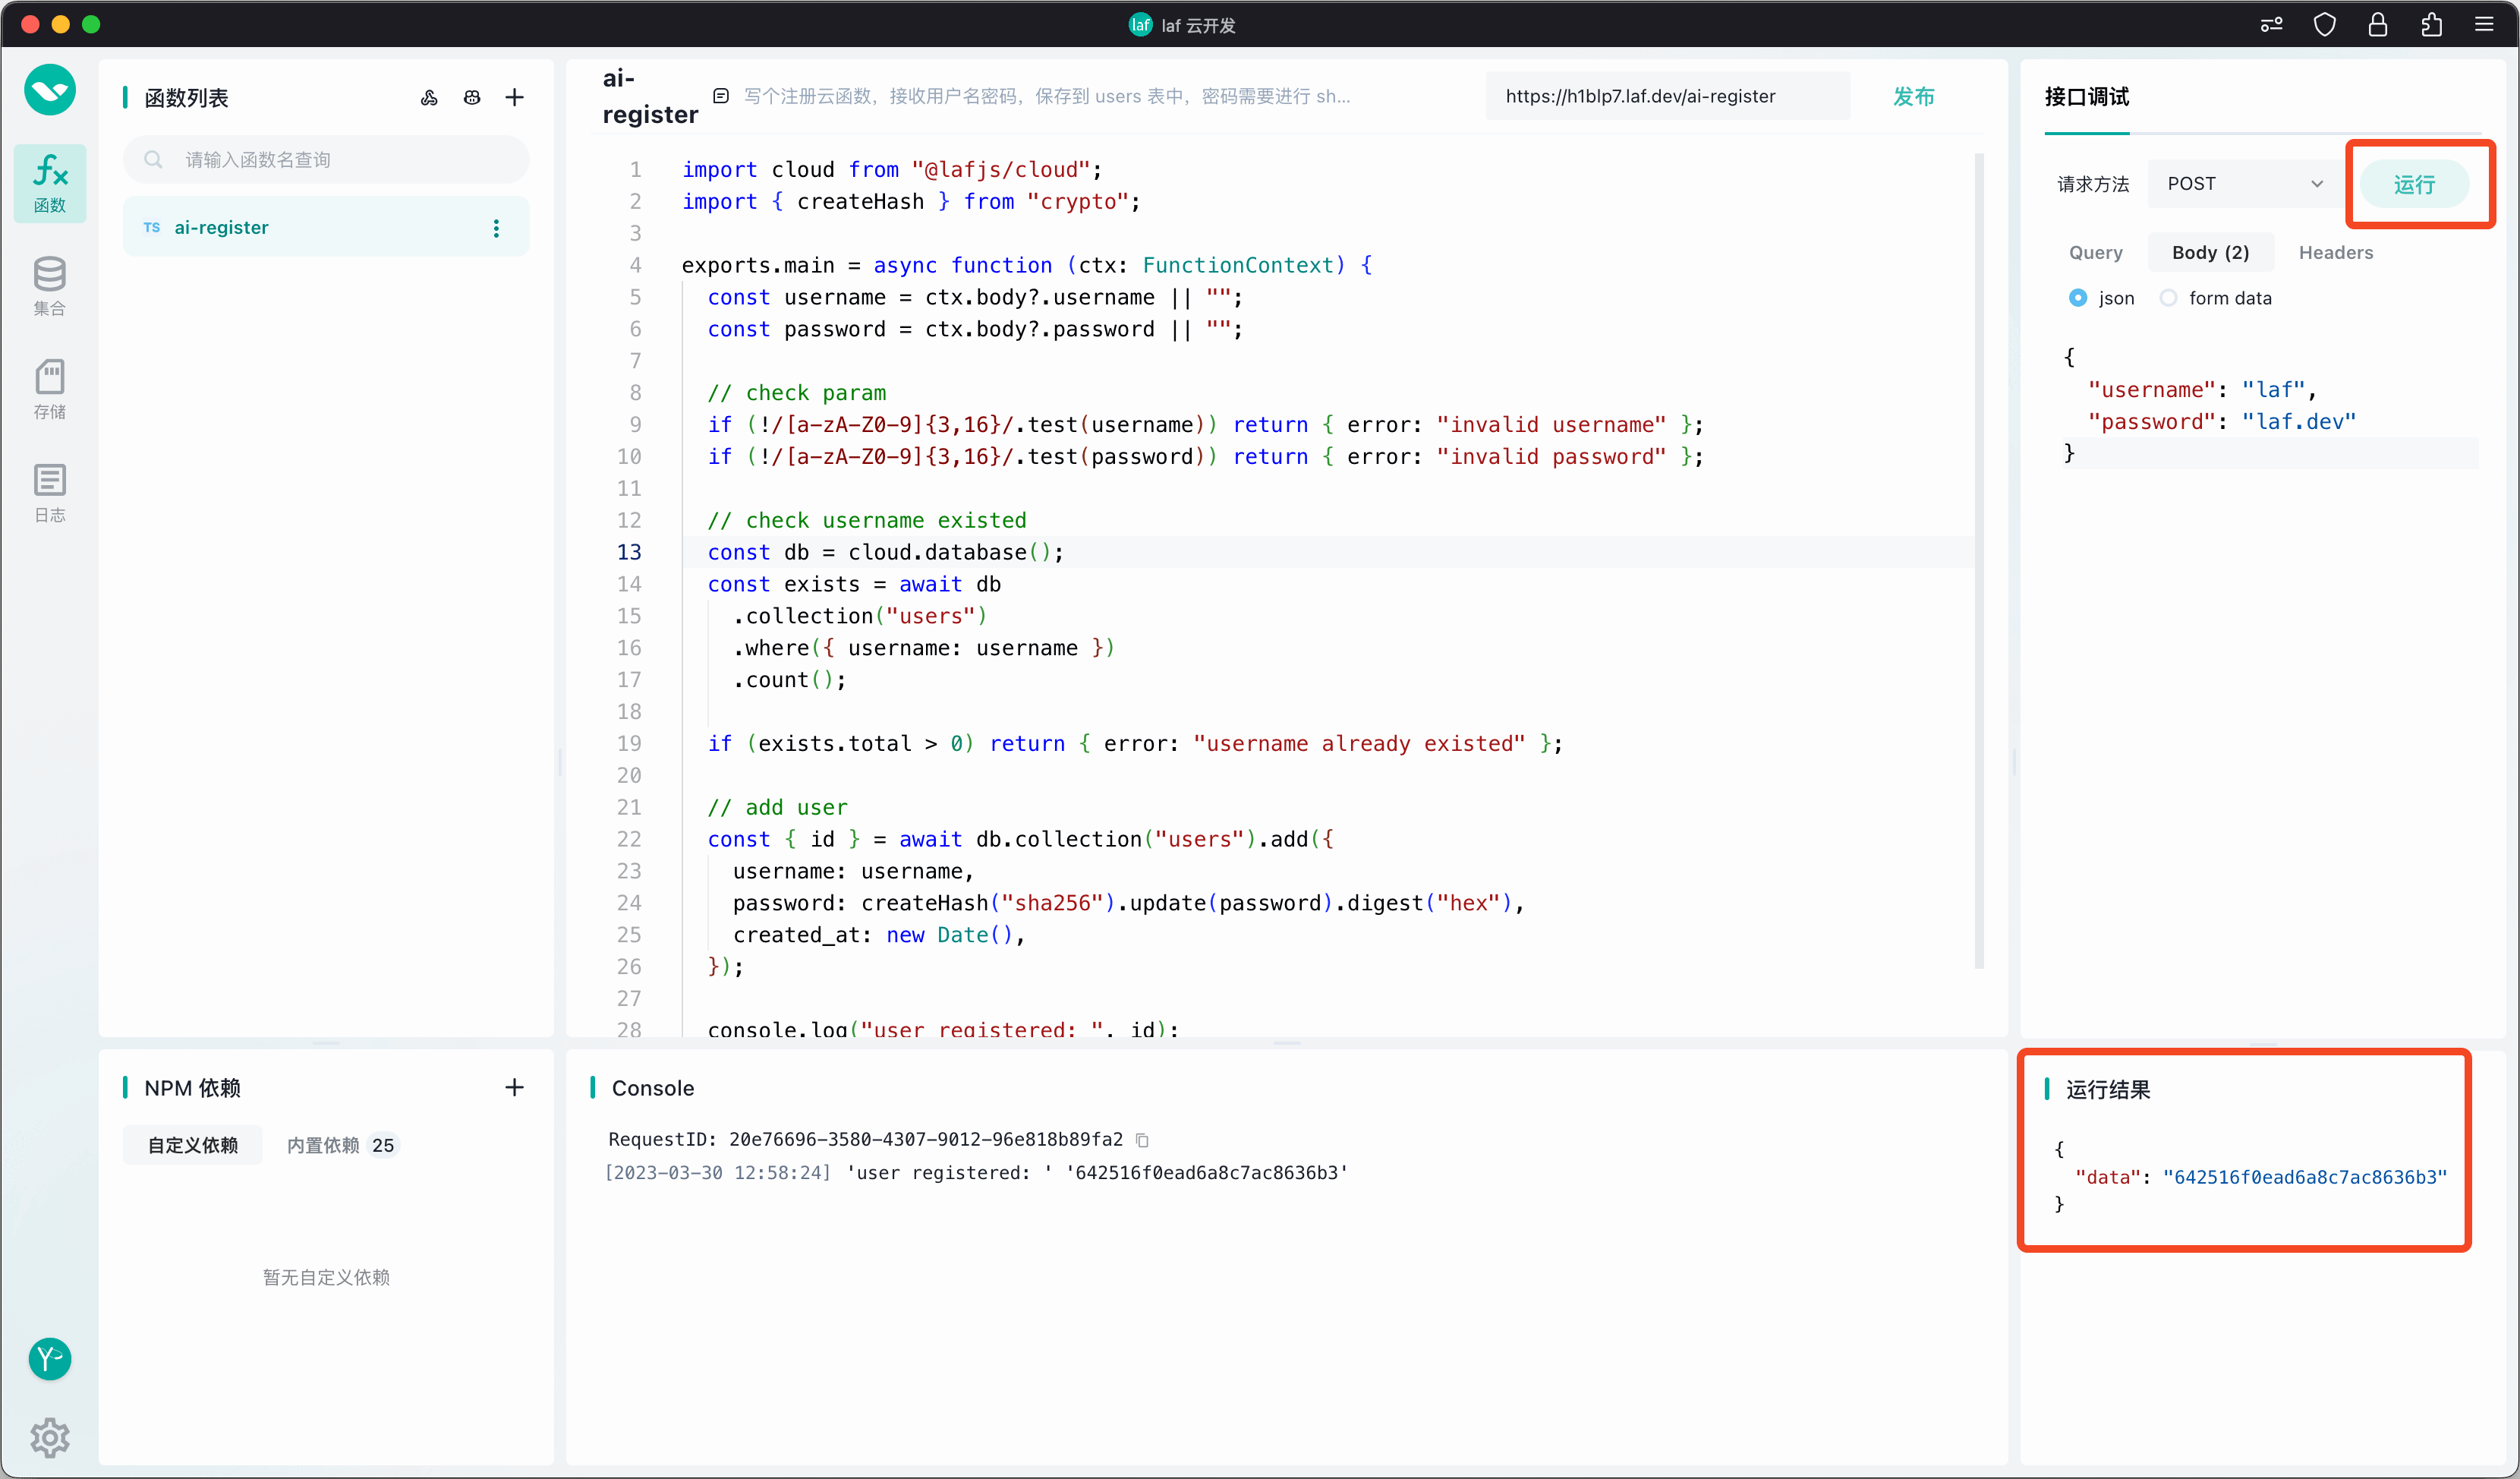The image size is (2520, 1479).
Task: Open the 日志 logs sidebar icon
Action: click(x=50, y=492)
